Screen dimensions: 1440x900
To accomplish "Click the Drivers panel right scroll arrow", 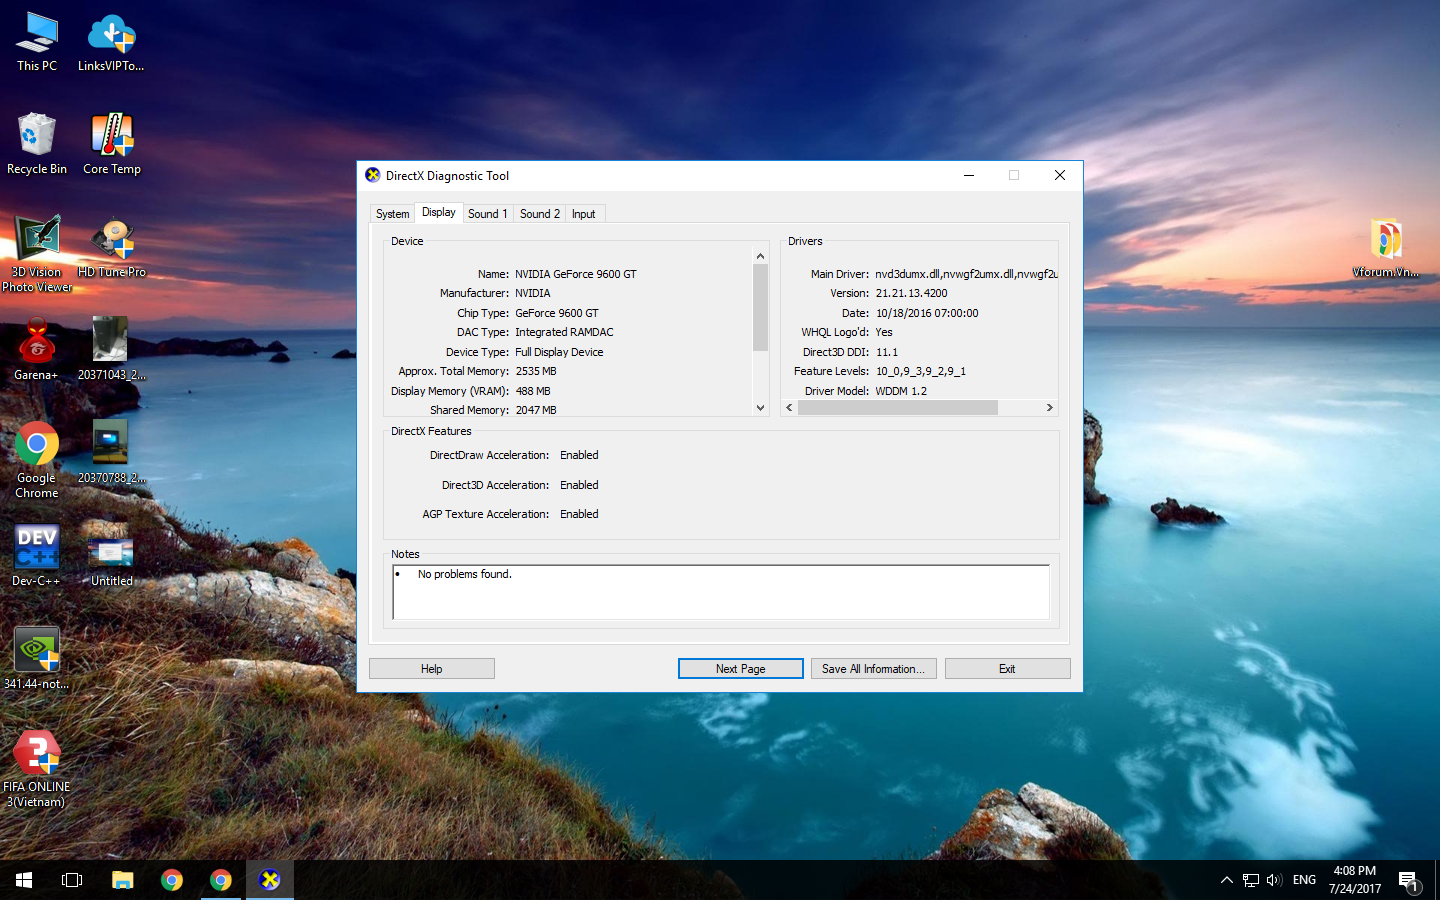I will pyautogui.click(x=1049, y=408).
